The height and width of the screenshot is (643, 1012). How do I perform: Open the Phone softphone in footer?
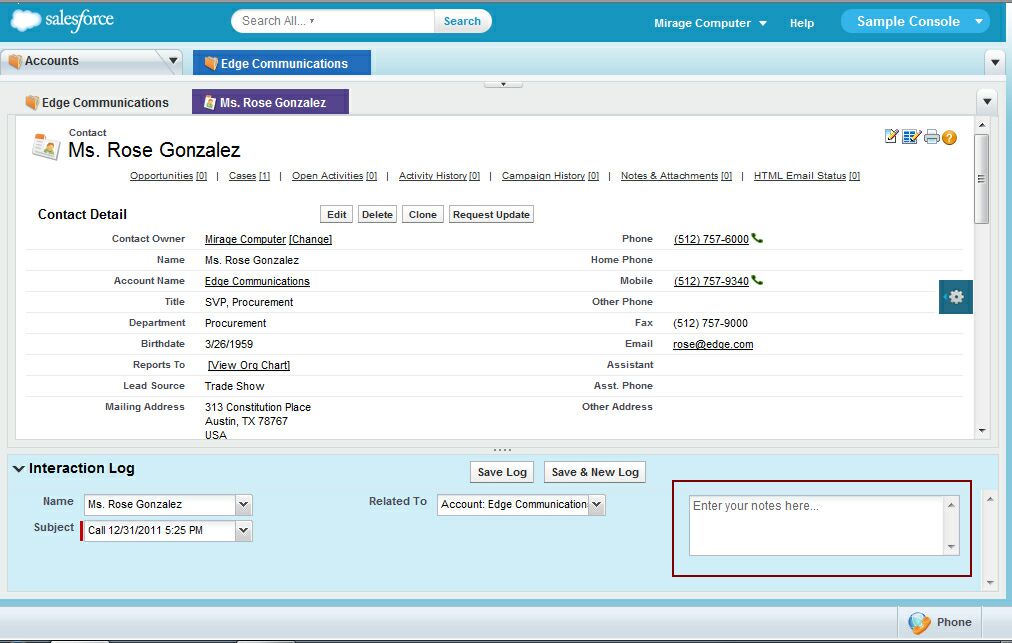click(x=940, y=622)
